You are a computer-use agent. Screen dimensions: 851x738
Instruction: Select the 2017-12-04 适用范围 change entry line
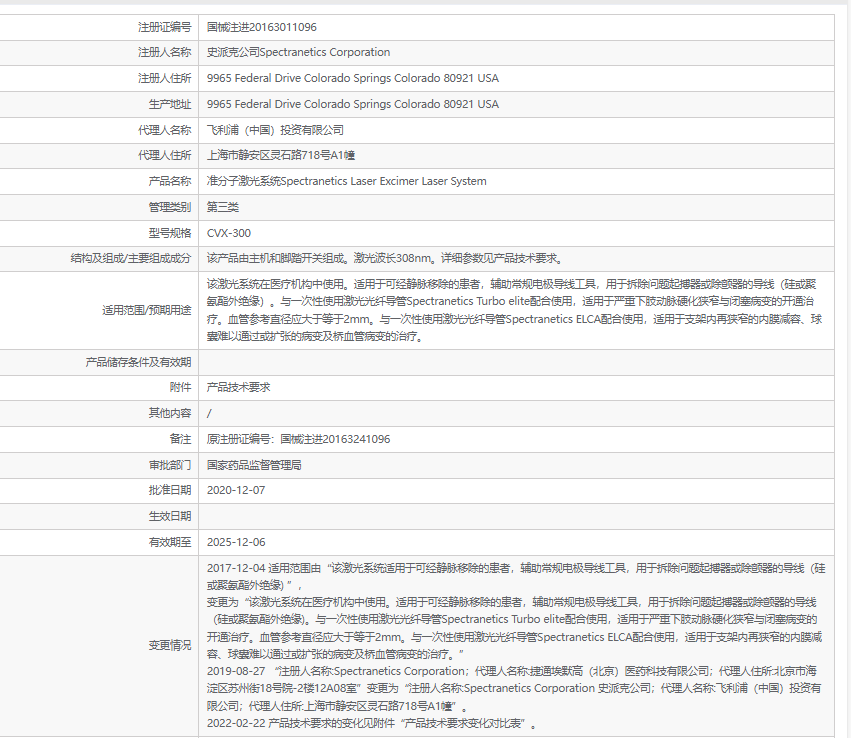(x=516, y=576)
